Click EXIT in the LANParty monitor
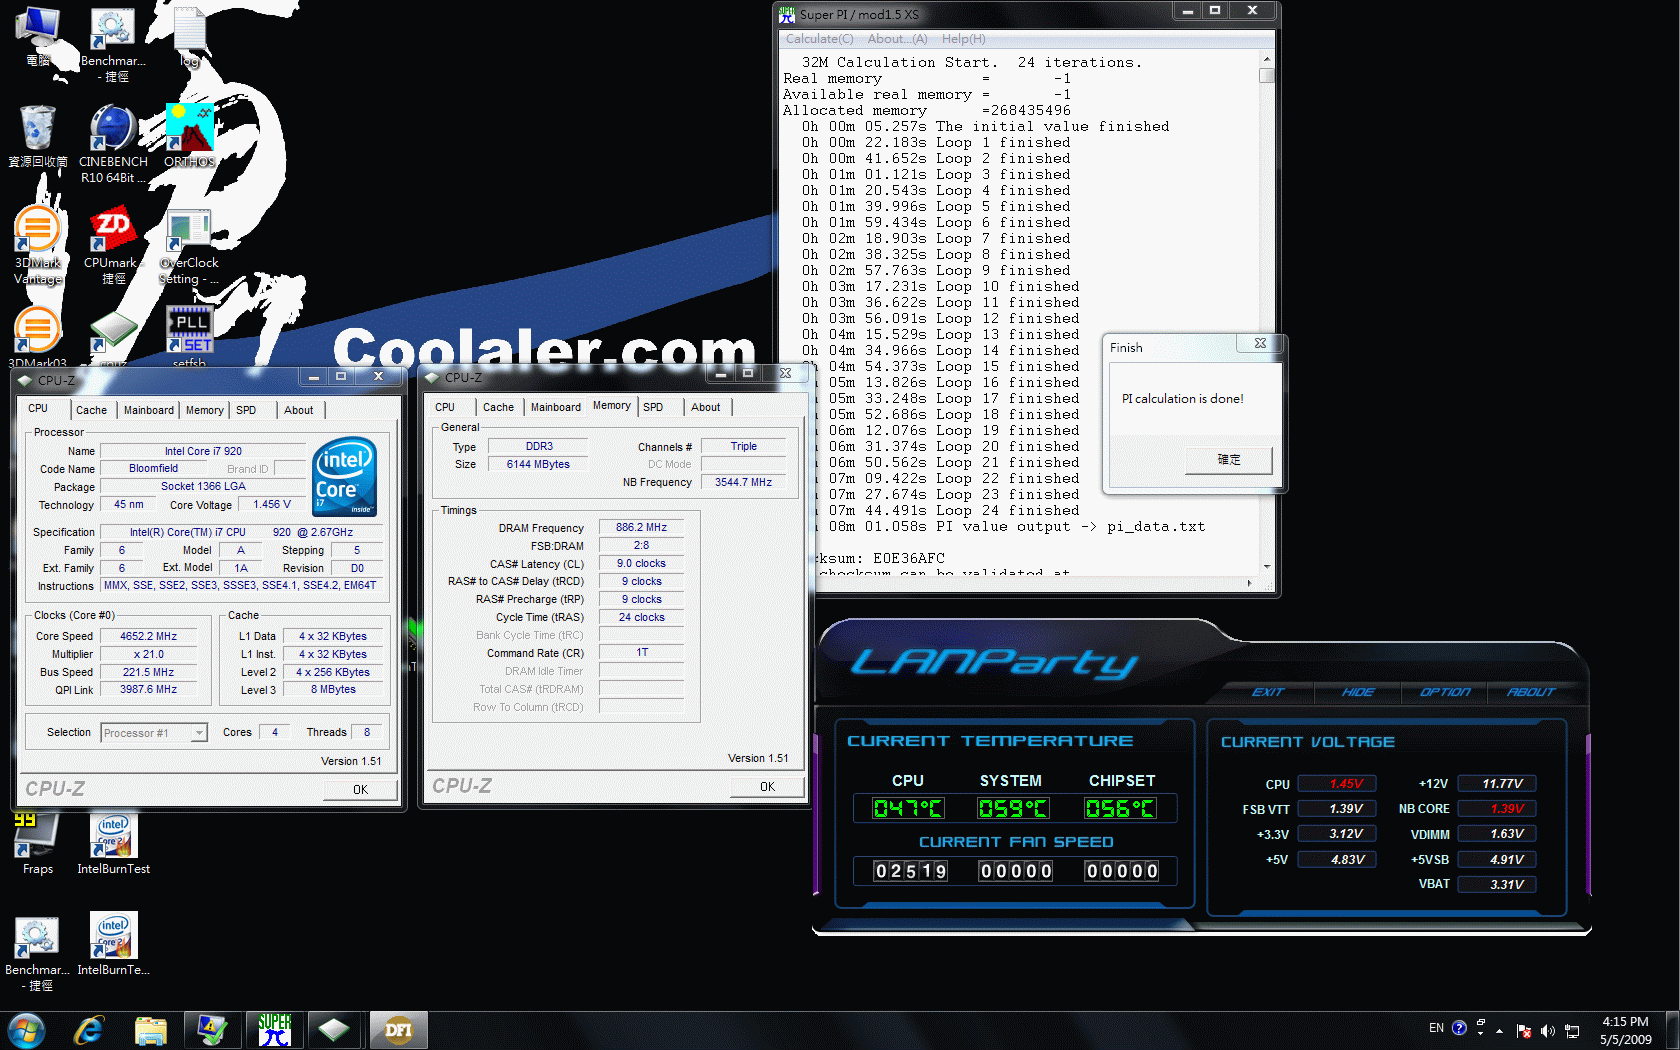Image resolution: width=1680 pixels, height=1050 pixels. click(x=1267, y=692)
